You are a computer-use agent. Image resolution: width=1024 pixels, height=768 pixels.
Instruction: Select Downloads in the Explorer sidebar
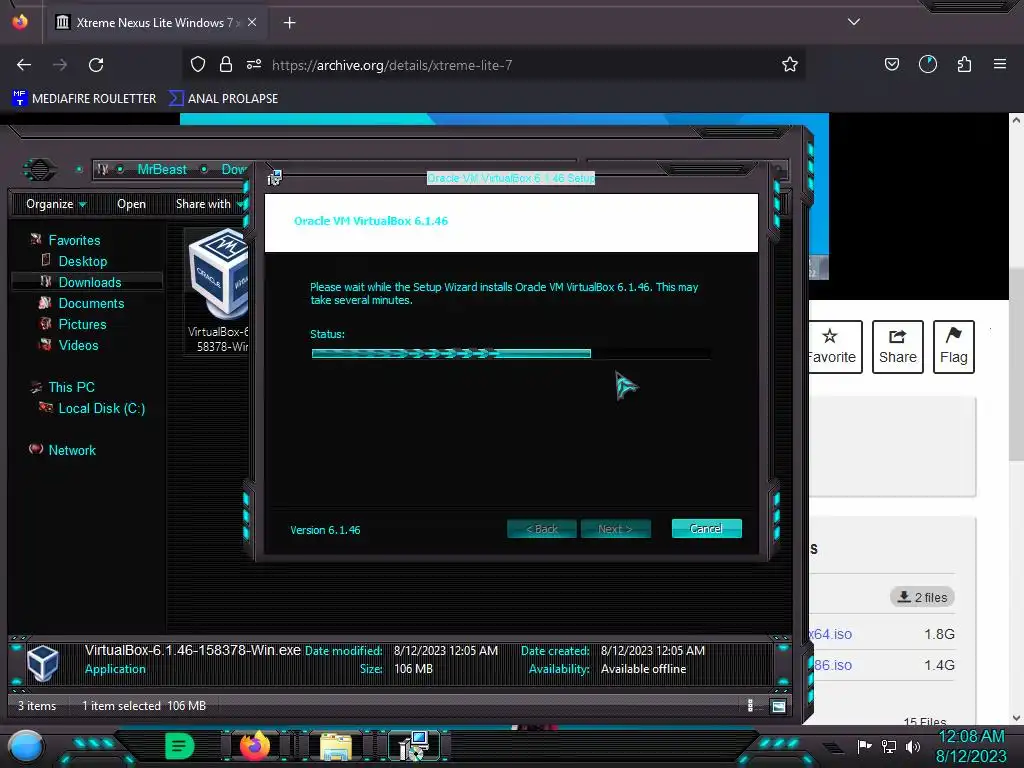pos(89,282)
